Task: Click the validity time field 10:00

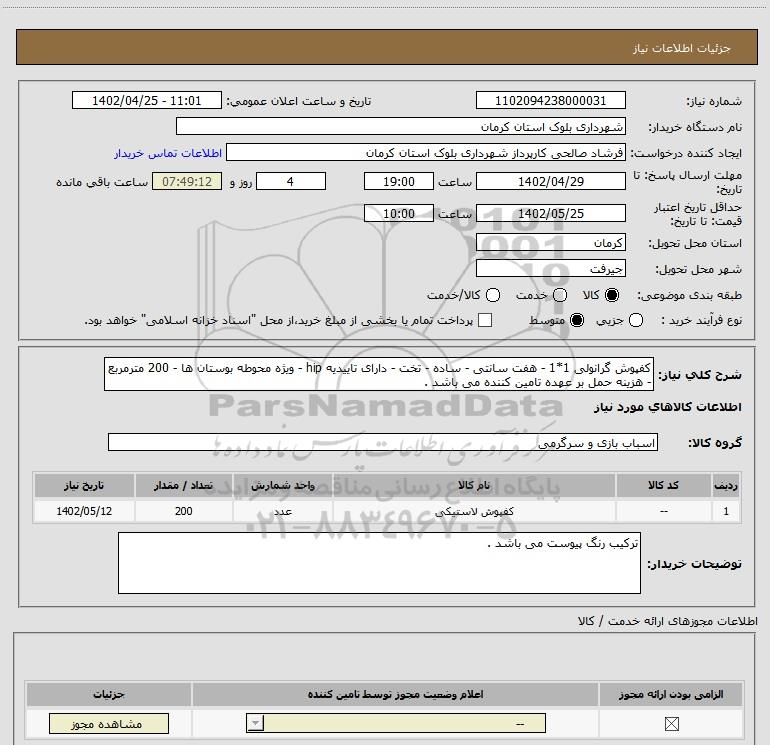Action: tap(399, 213)
